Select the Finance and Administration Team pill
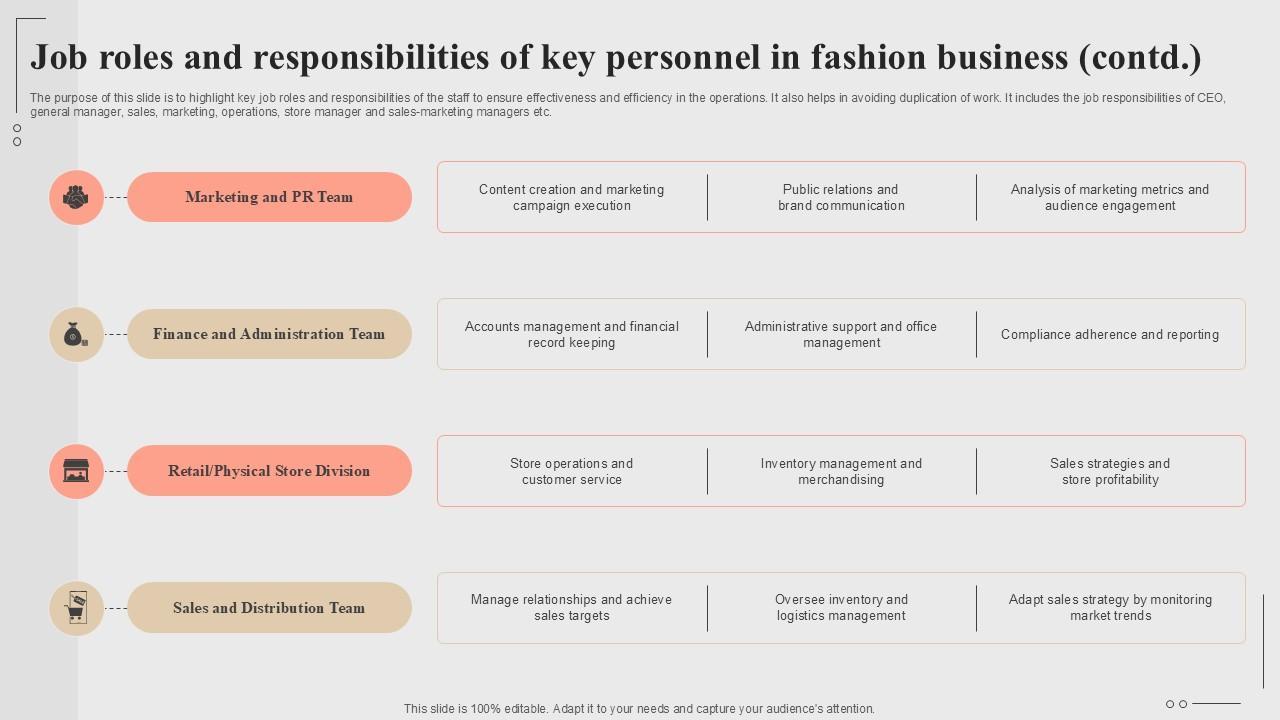The height and width of the screenshot is (720, 1280). click(x=269, y=334)
